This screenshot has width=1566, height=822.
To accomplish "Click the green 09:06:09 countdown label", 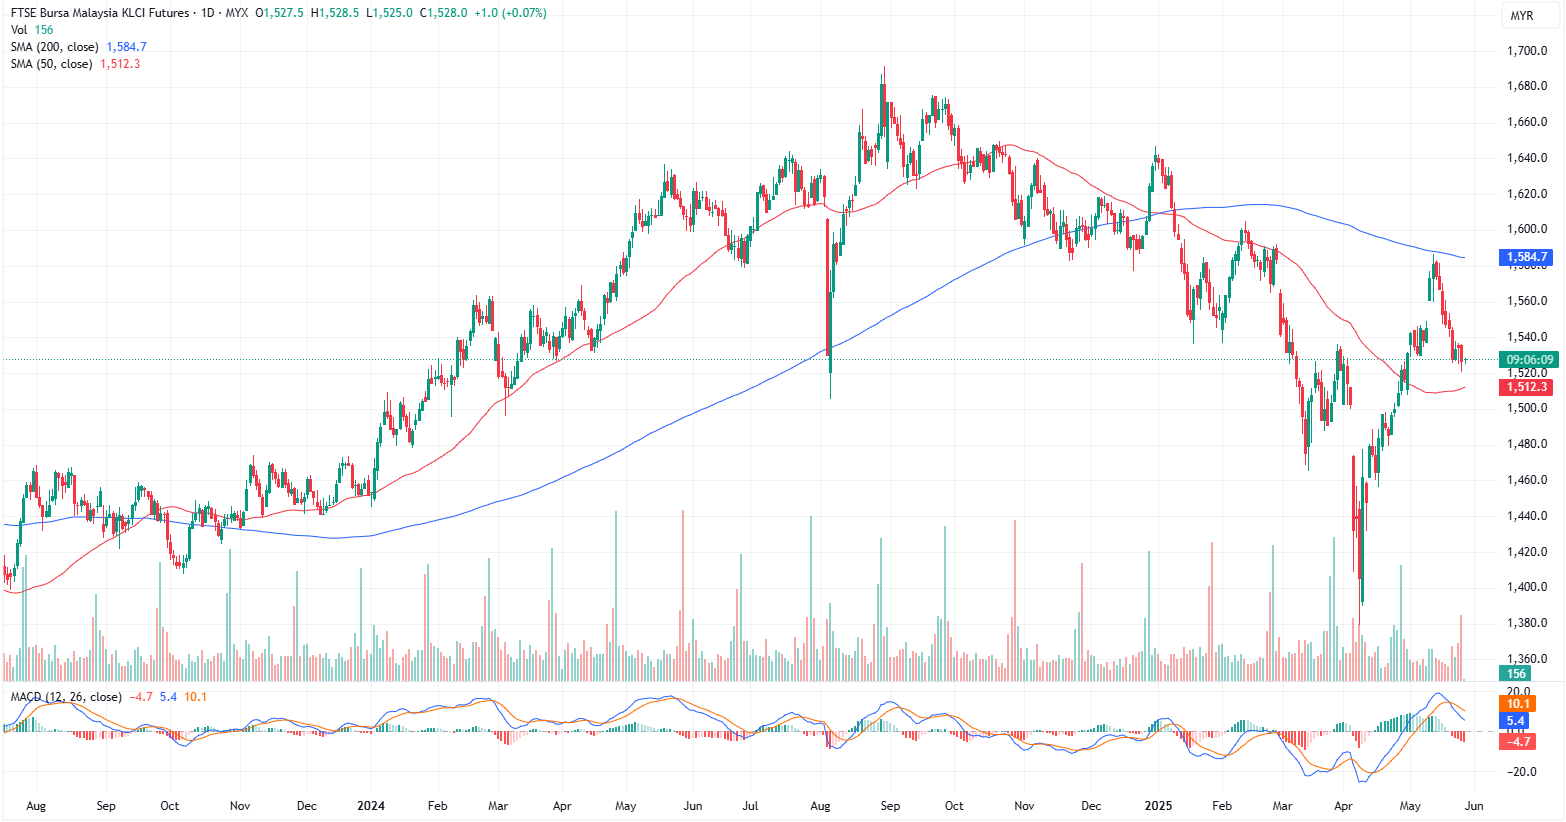I will tap(1530, 360).
